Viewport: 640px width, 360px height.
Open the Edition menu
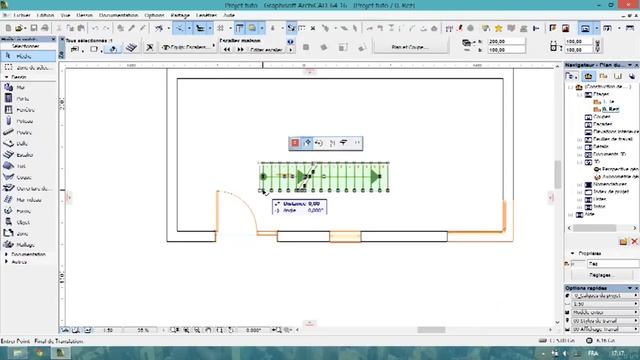[45, 15]
